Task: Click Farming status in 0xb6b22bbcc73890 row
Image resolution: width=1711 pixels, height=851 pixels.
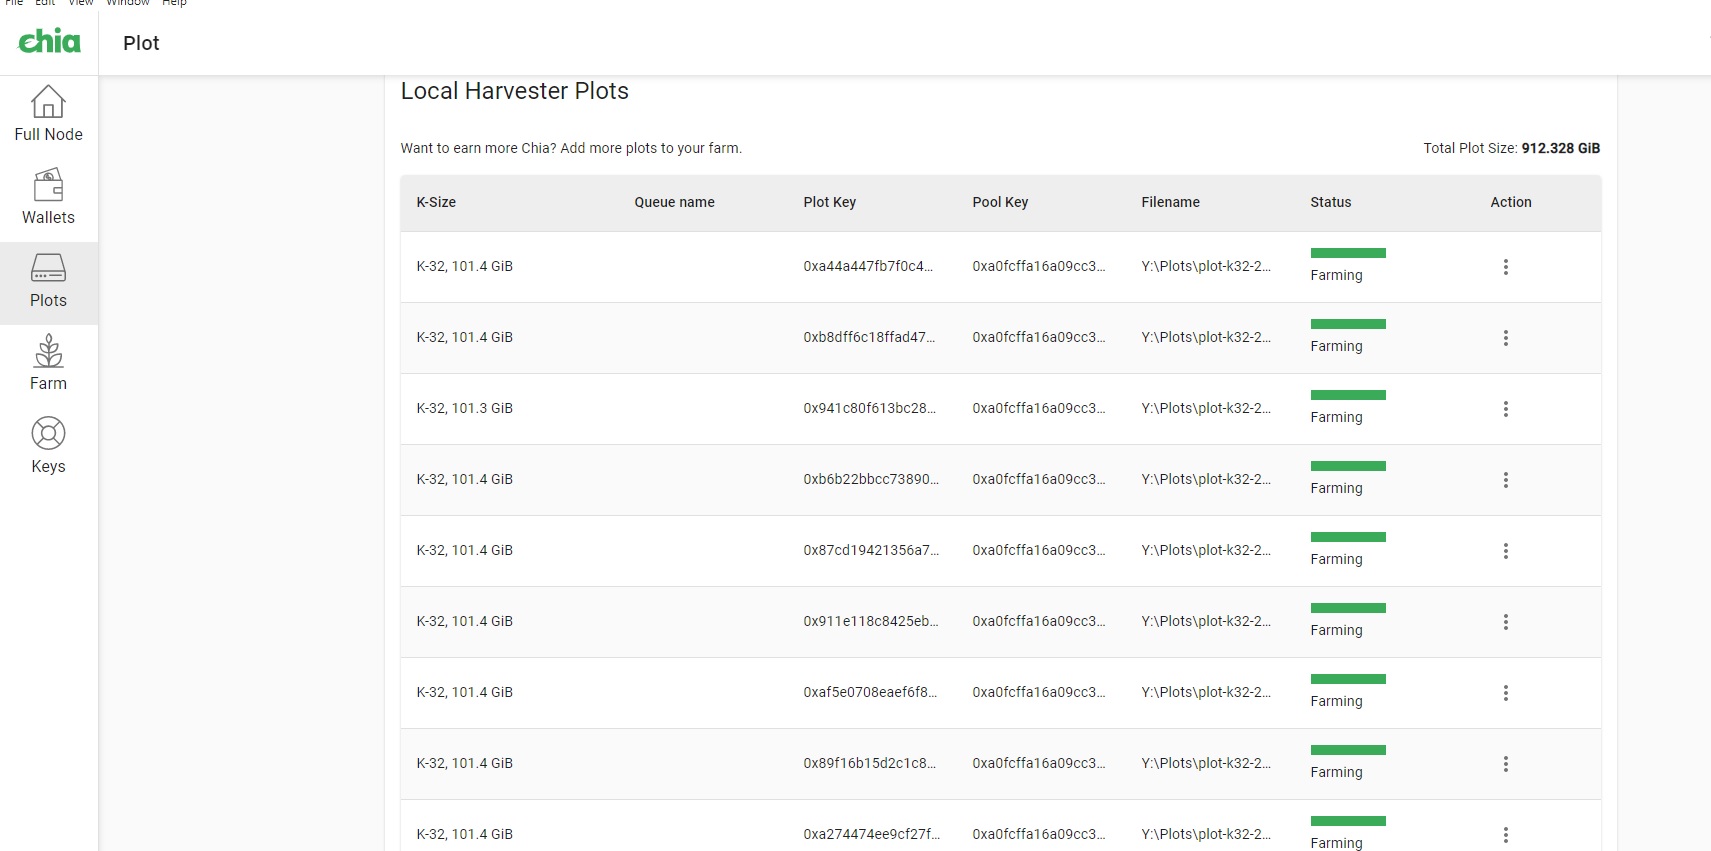Action: point(1336,488)
